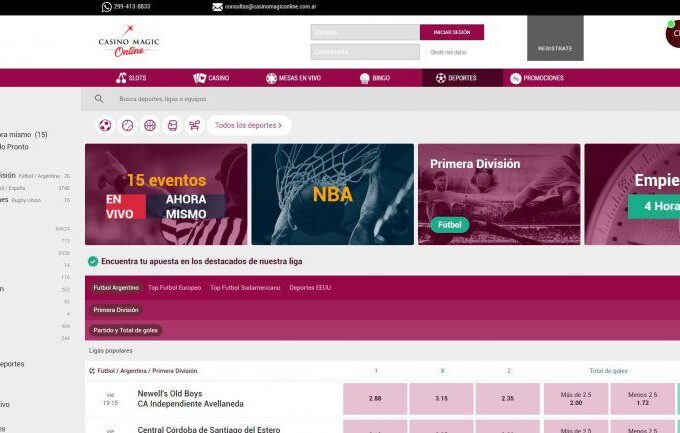Open the NBA promo banner
This screenshot has width=680, height=433.
[x=332, y=194]
